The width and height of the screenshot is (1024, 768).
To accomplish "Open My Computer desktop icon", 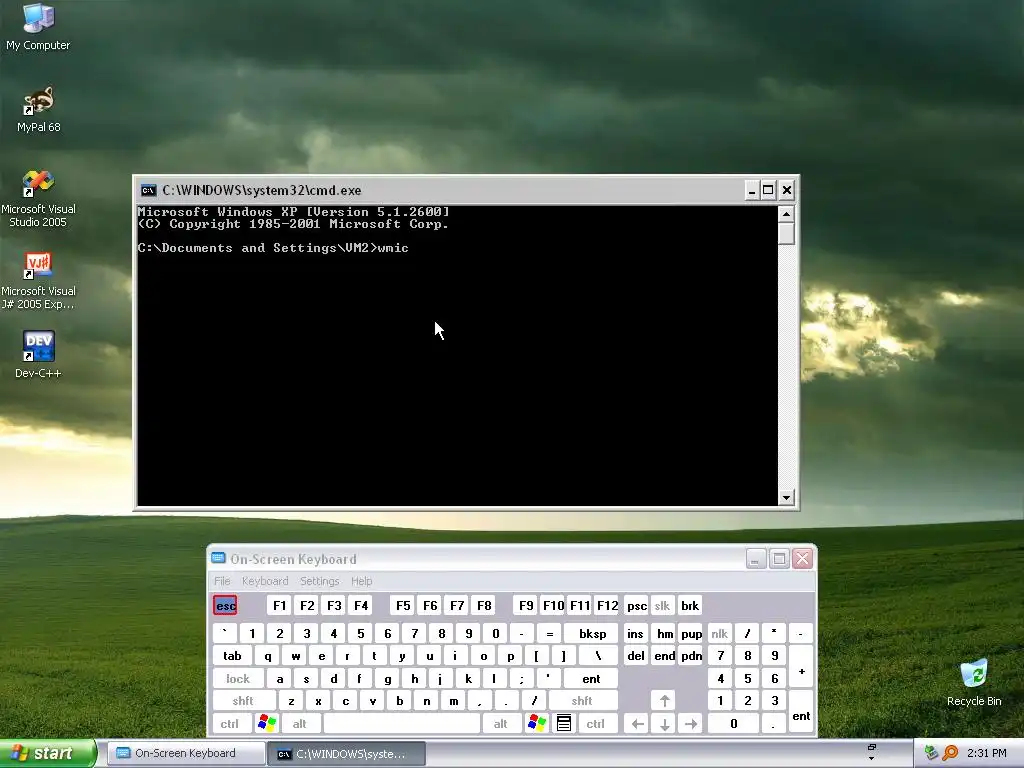I will [x=38, y=26].
